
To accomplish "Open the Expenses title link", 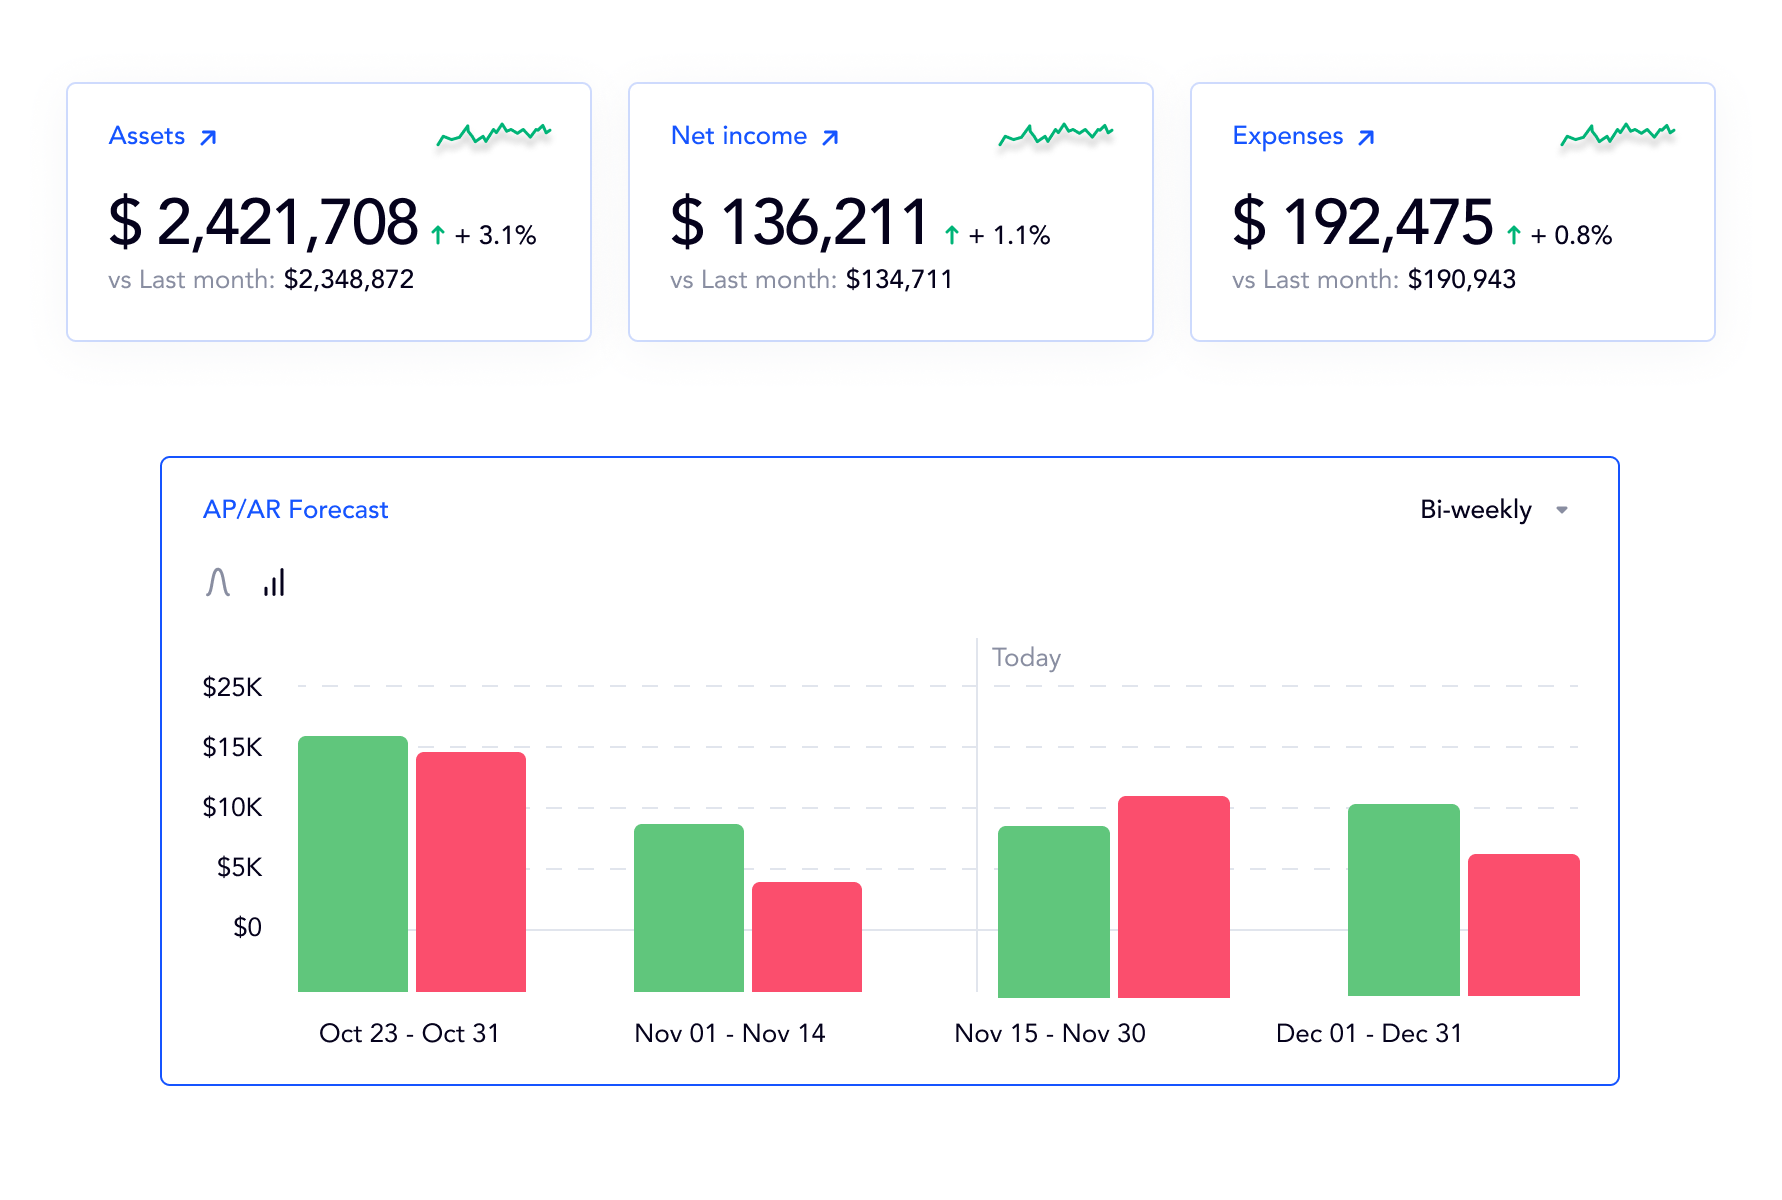I will [x=1288, y=136].
